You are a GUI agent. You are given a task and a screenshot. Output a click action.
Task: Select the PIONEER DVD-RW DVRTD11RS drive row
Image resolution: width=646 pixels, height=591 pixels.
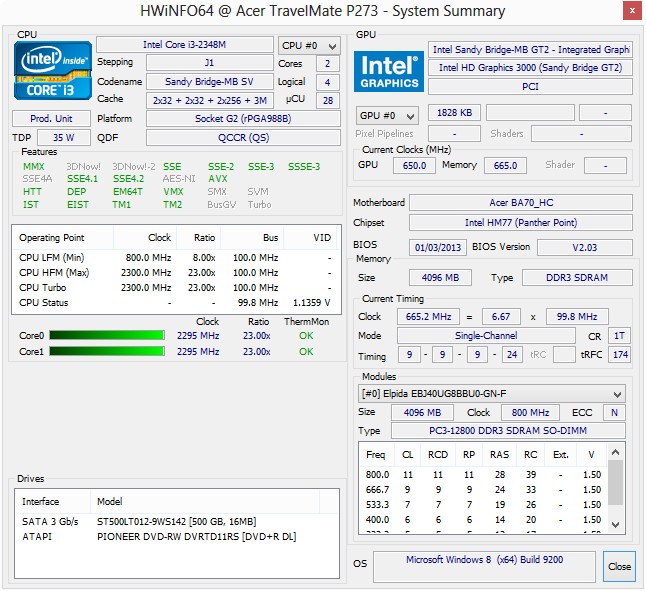pyautogui.click(x=177, y=537)
